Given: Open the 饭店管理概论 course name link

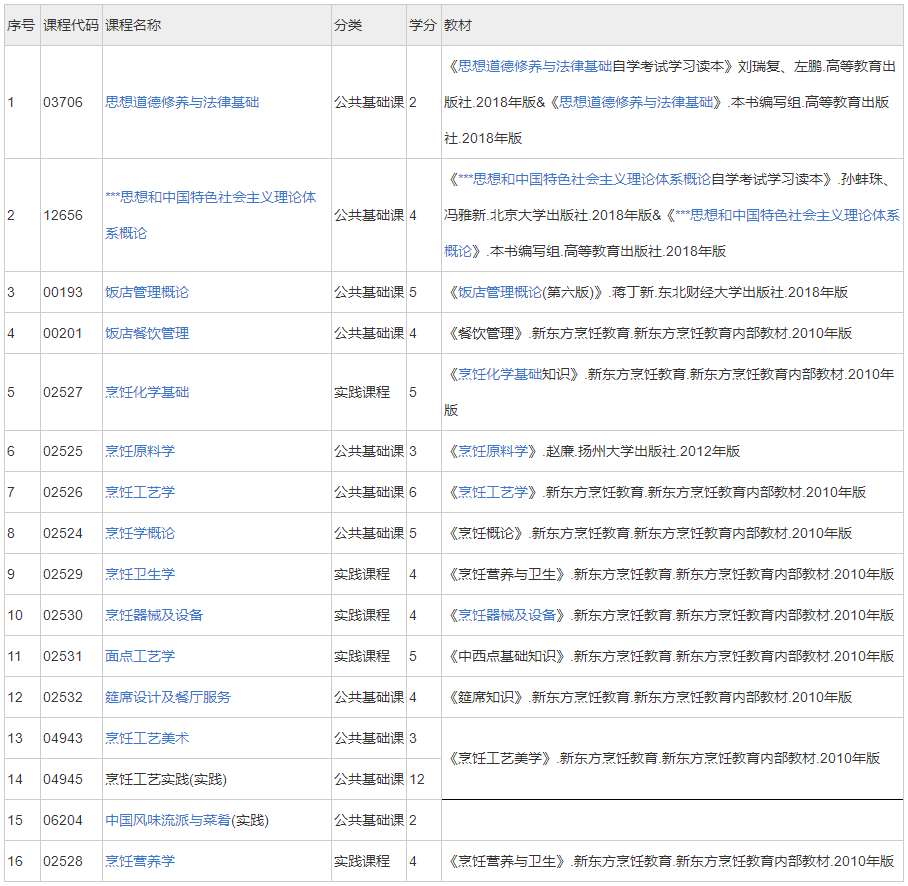Looking at the screenshot, I should coord(147,292).
